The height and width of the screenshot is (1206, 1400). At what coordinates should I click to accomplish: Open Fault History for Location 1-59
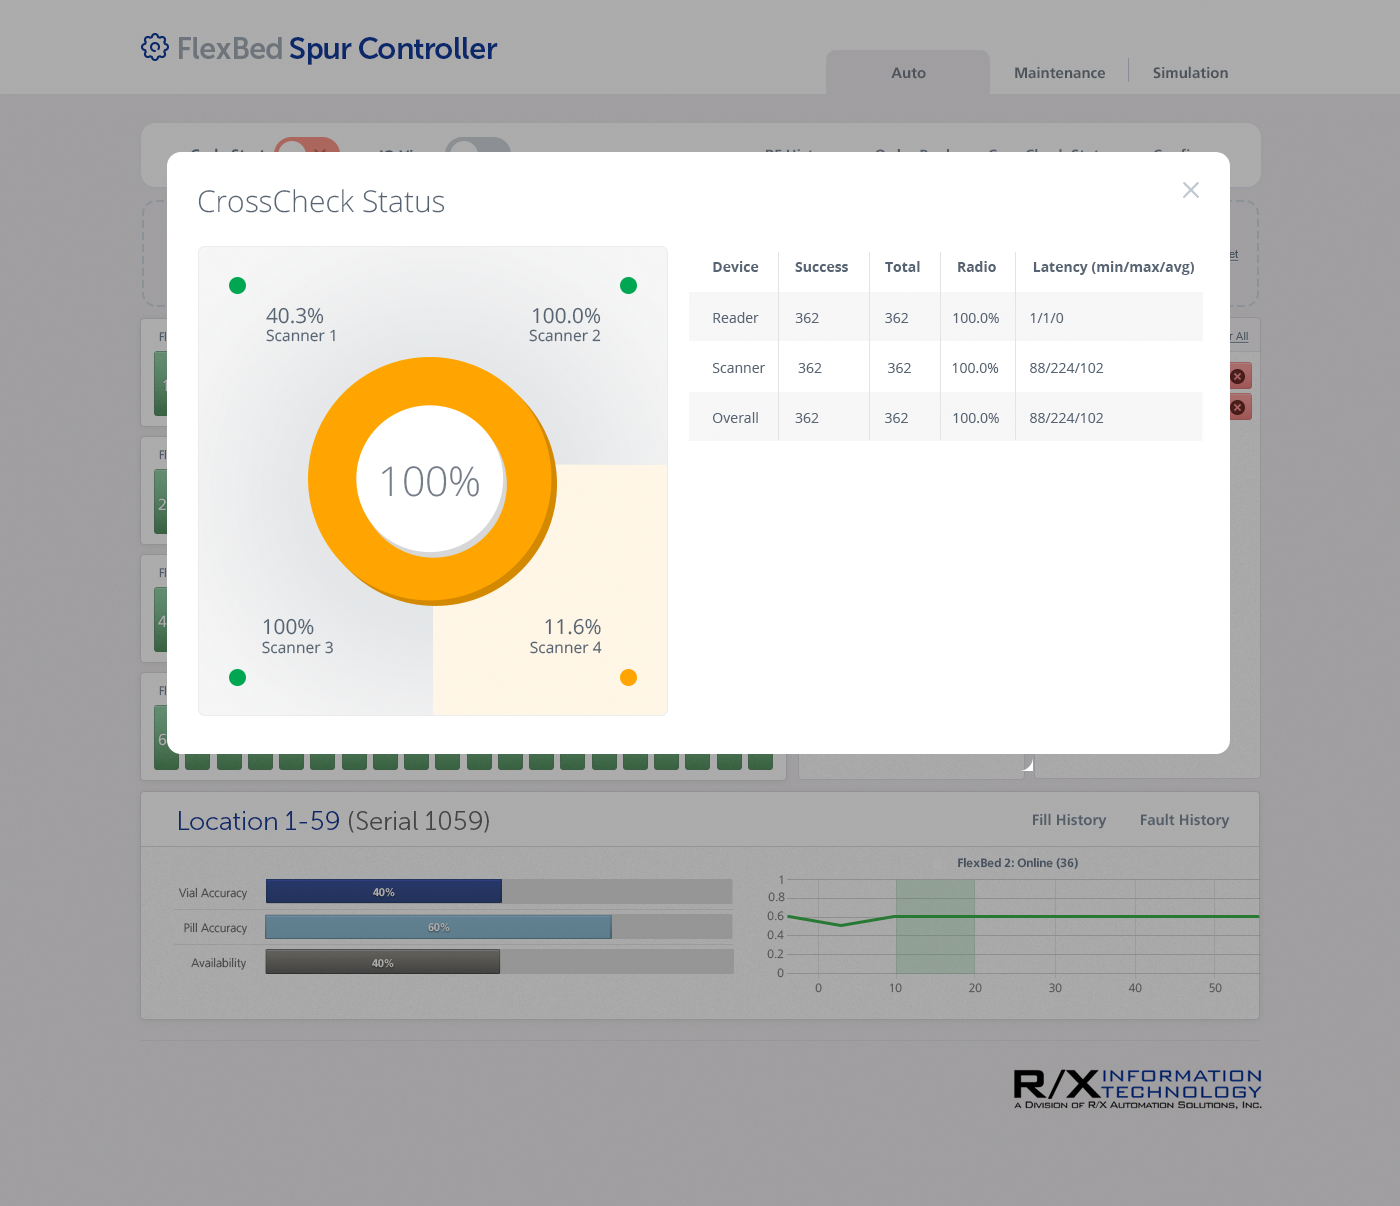coord(1184,820)
